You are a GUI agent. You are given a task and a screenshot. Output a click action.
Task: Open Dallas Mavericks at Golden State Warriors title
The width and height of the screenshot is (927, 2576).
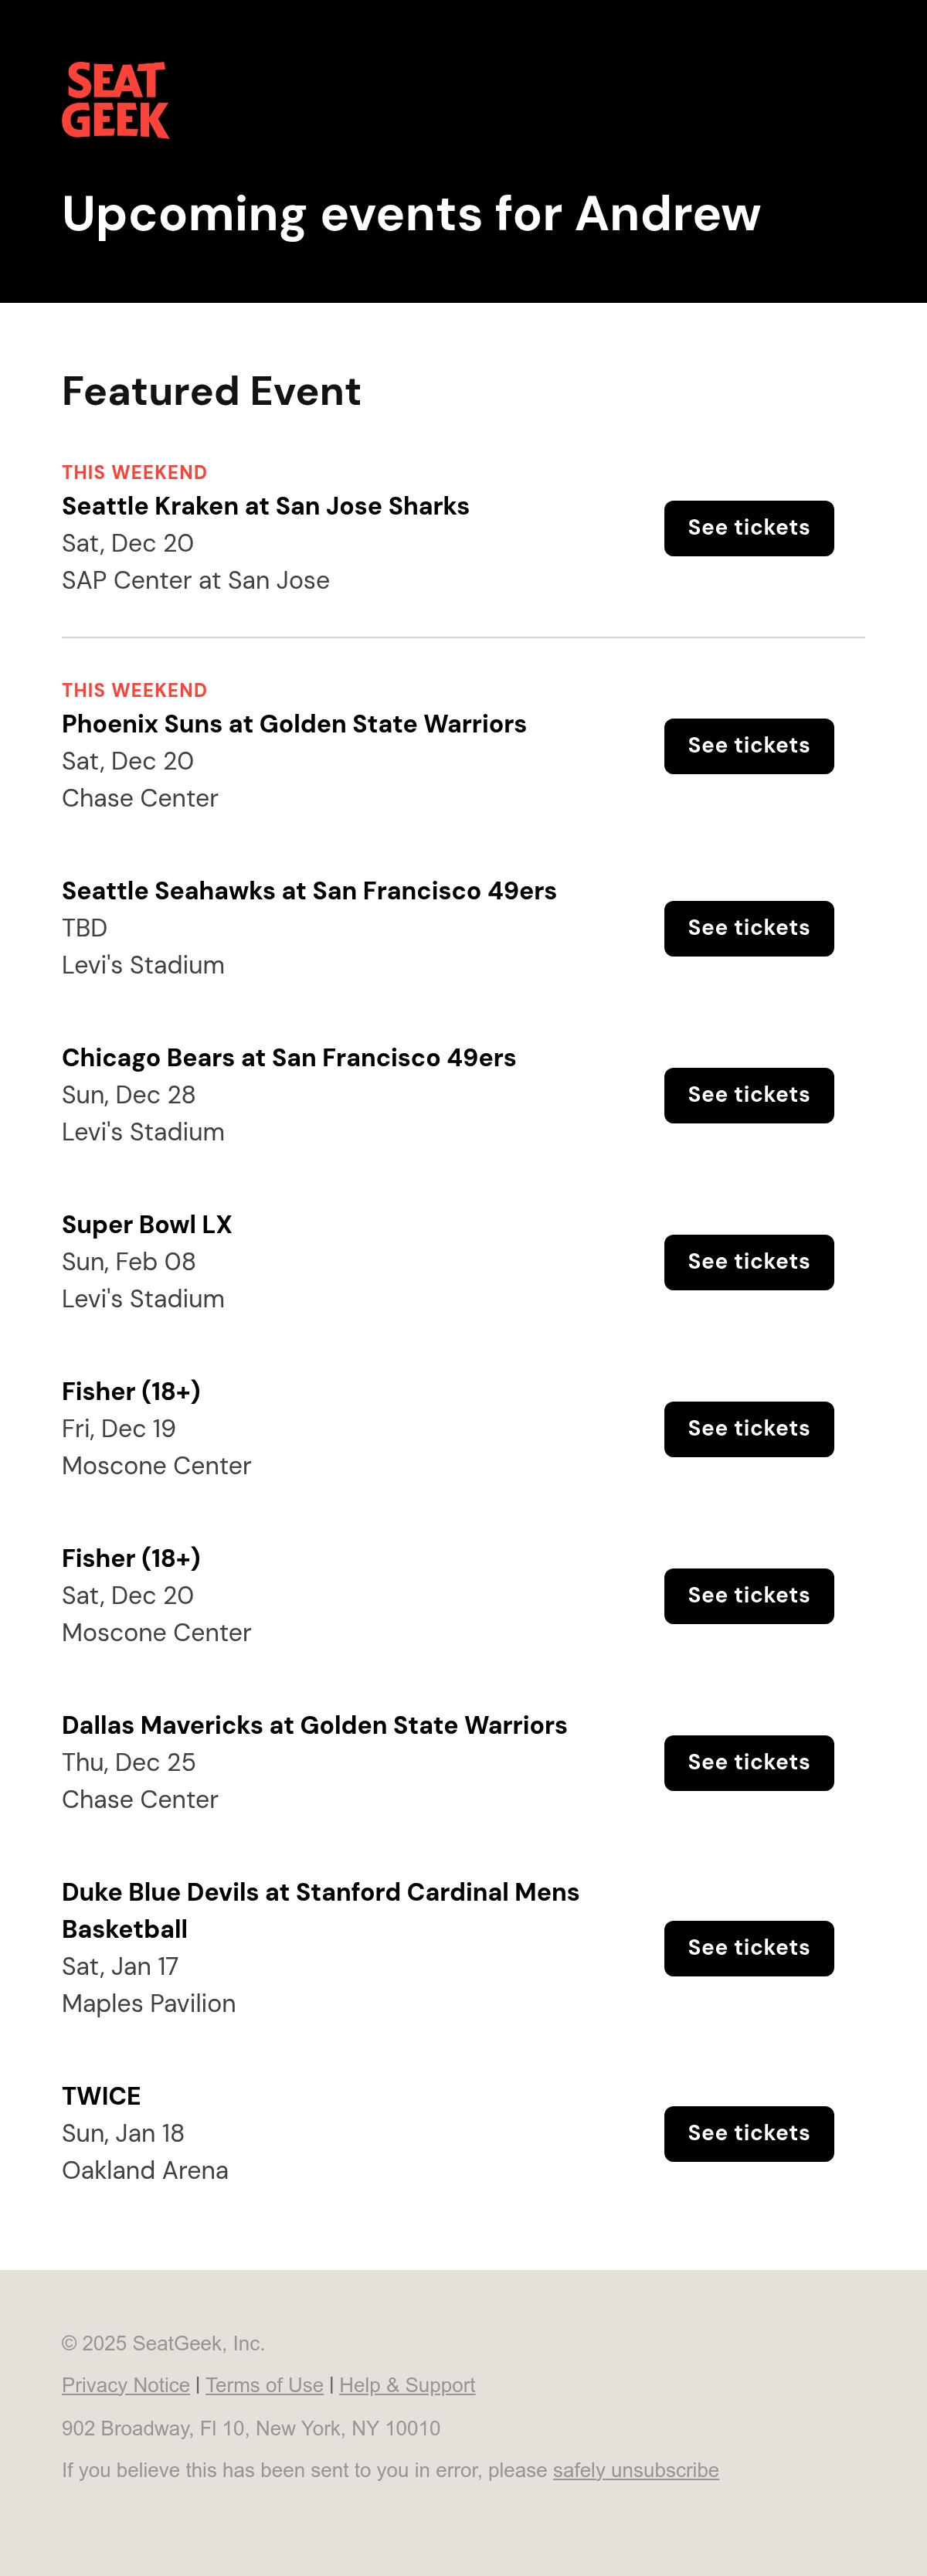click(x=314, y=1725)
